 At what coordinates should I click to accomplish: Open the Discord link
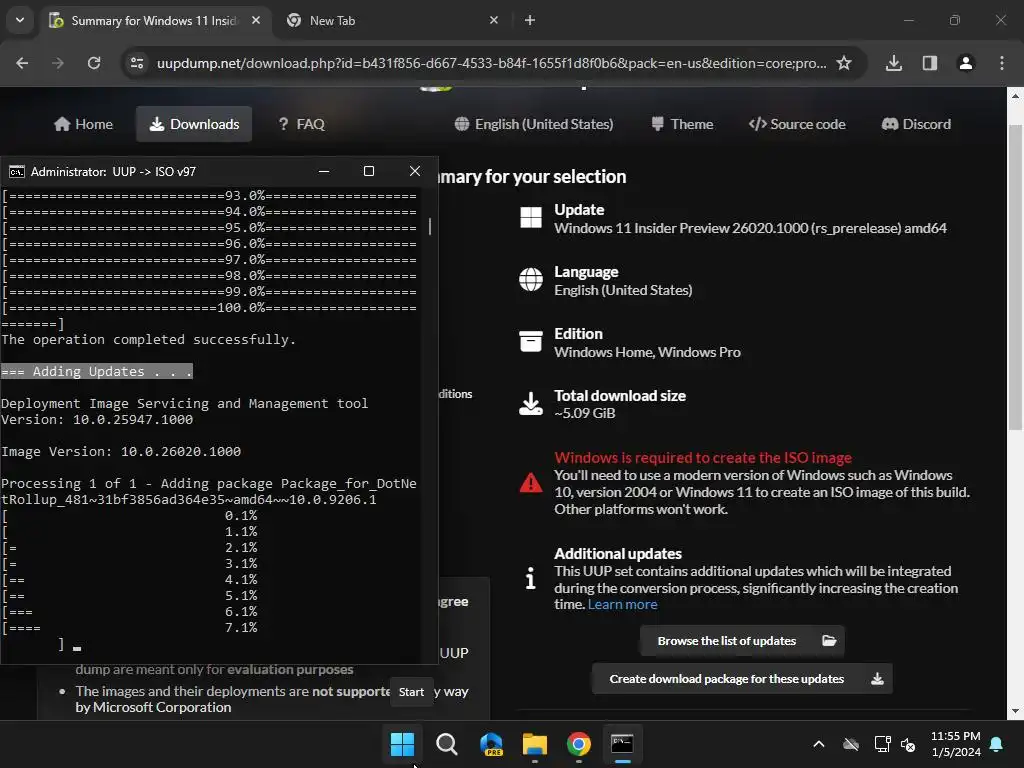[x=916, y=124]
